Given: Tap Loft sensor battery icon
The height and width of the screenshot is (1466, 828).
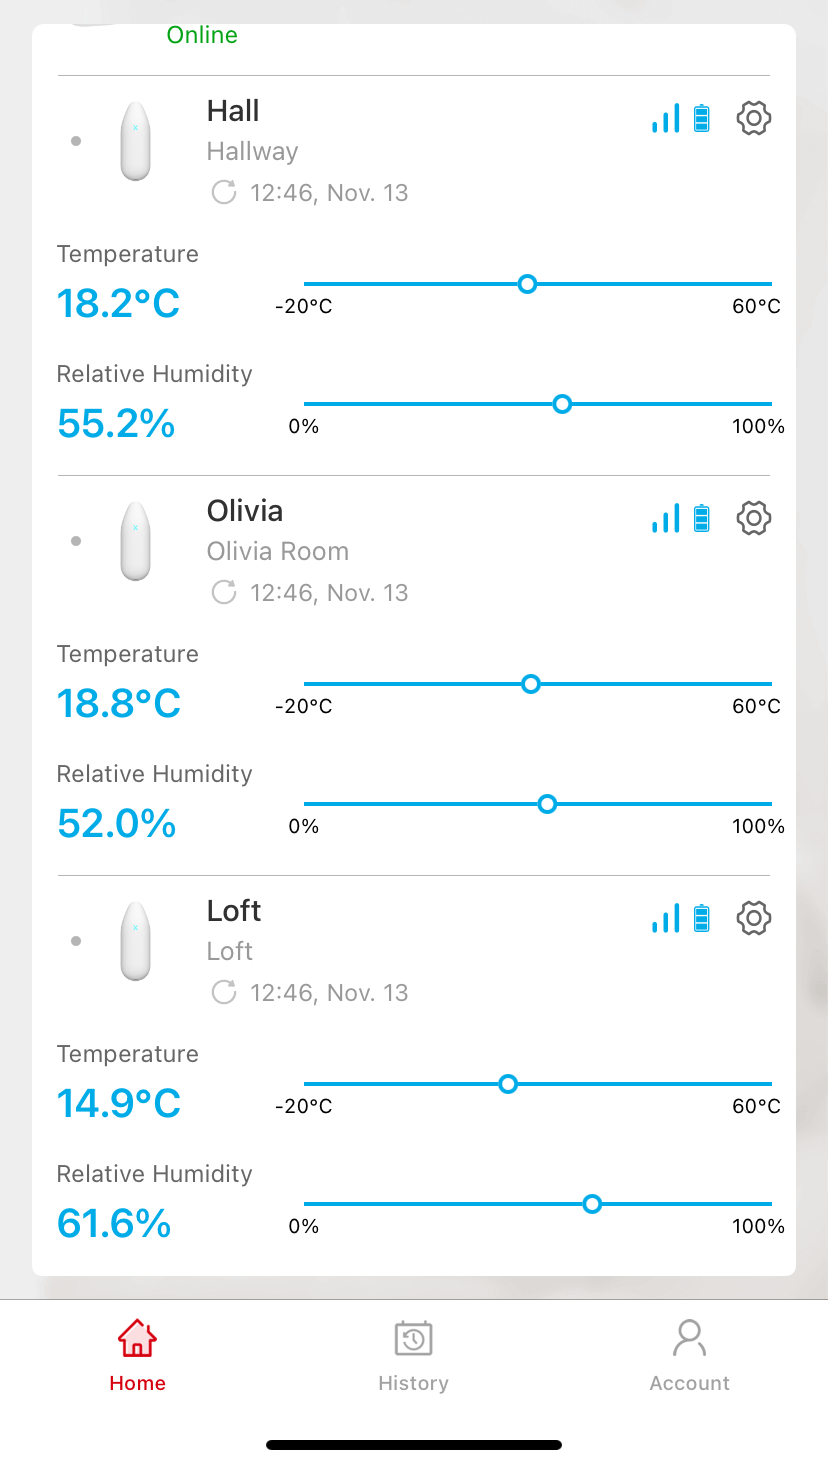Looking at the screenshot, I should coord(702,918).
